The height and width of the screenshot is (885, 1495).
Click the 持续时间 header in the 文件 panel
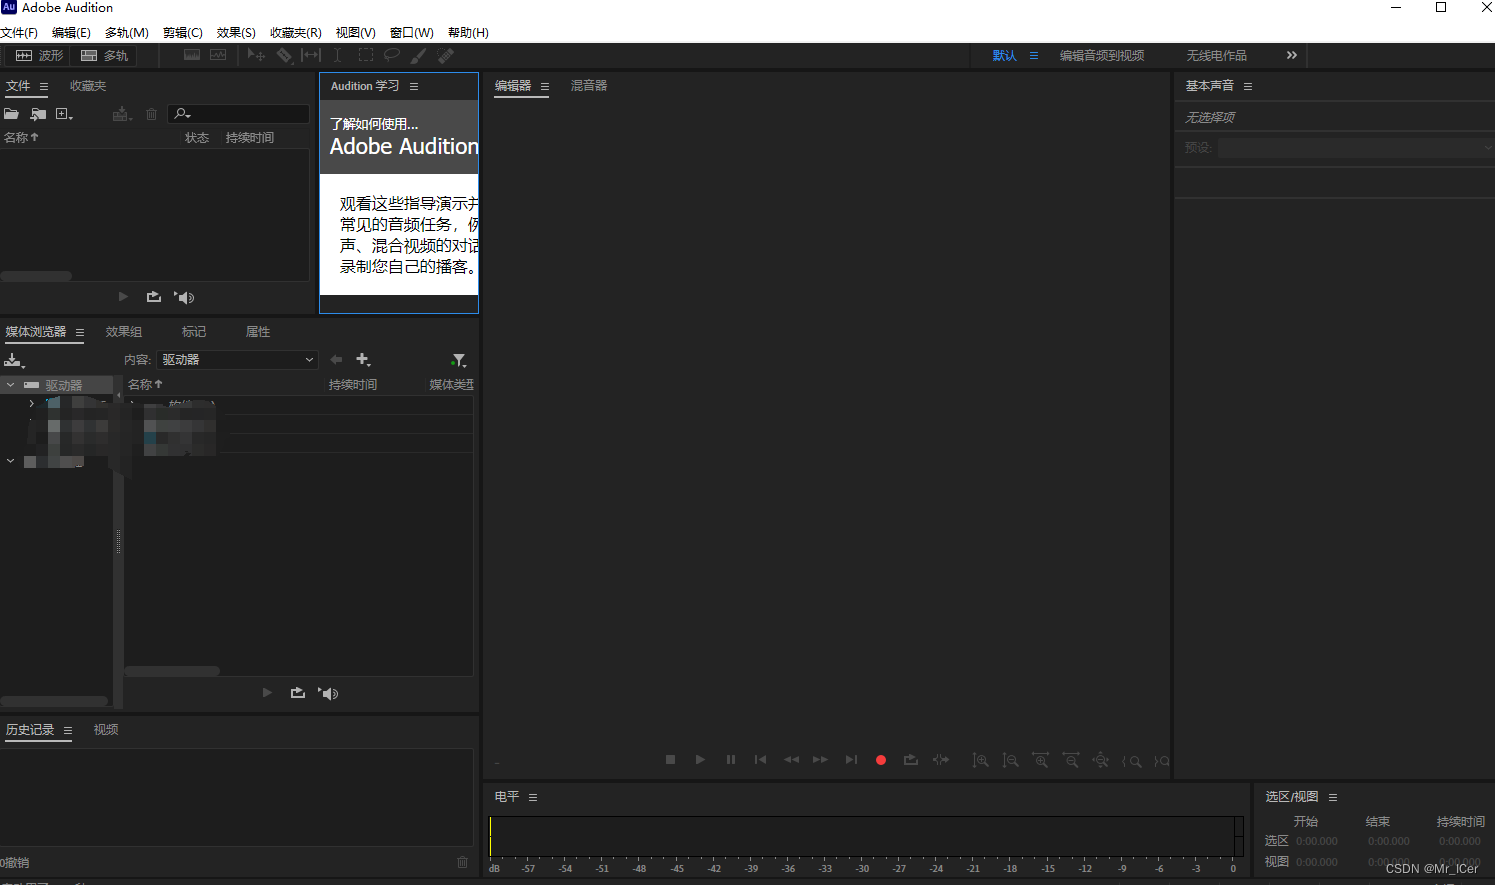[250, 138]
